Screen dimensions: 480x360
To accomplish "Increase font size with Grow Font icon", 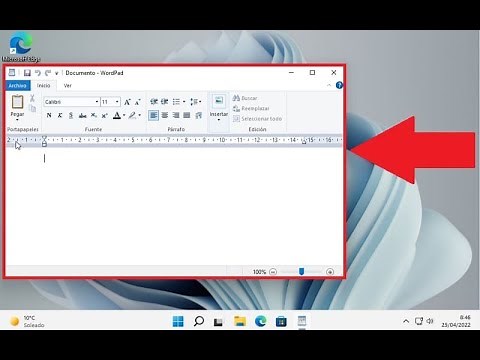I will click(127, 102).
